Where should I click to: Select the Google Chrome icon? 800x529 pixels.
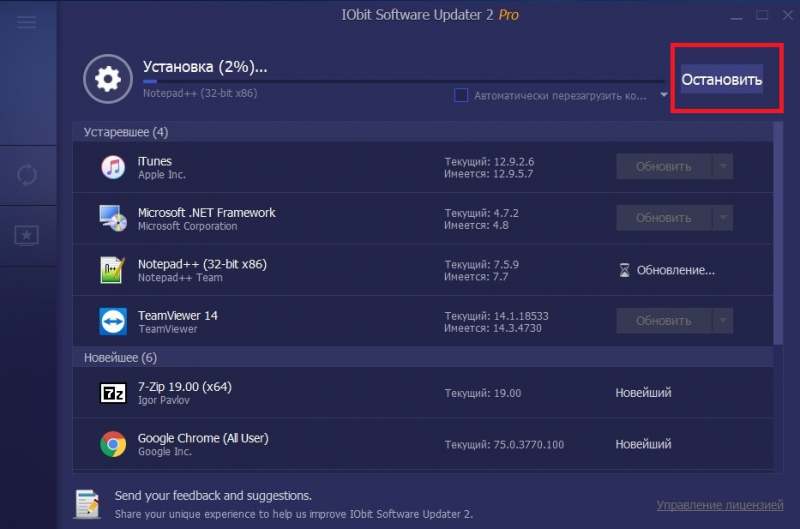113,444
